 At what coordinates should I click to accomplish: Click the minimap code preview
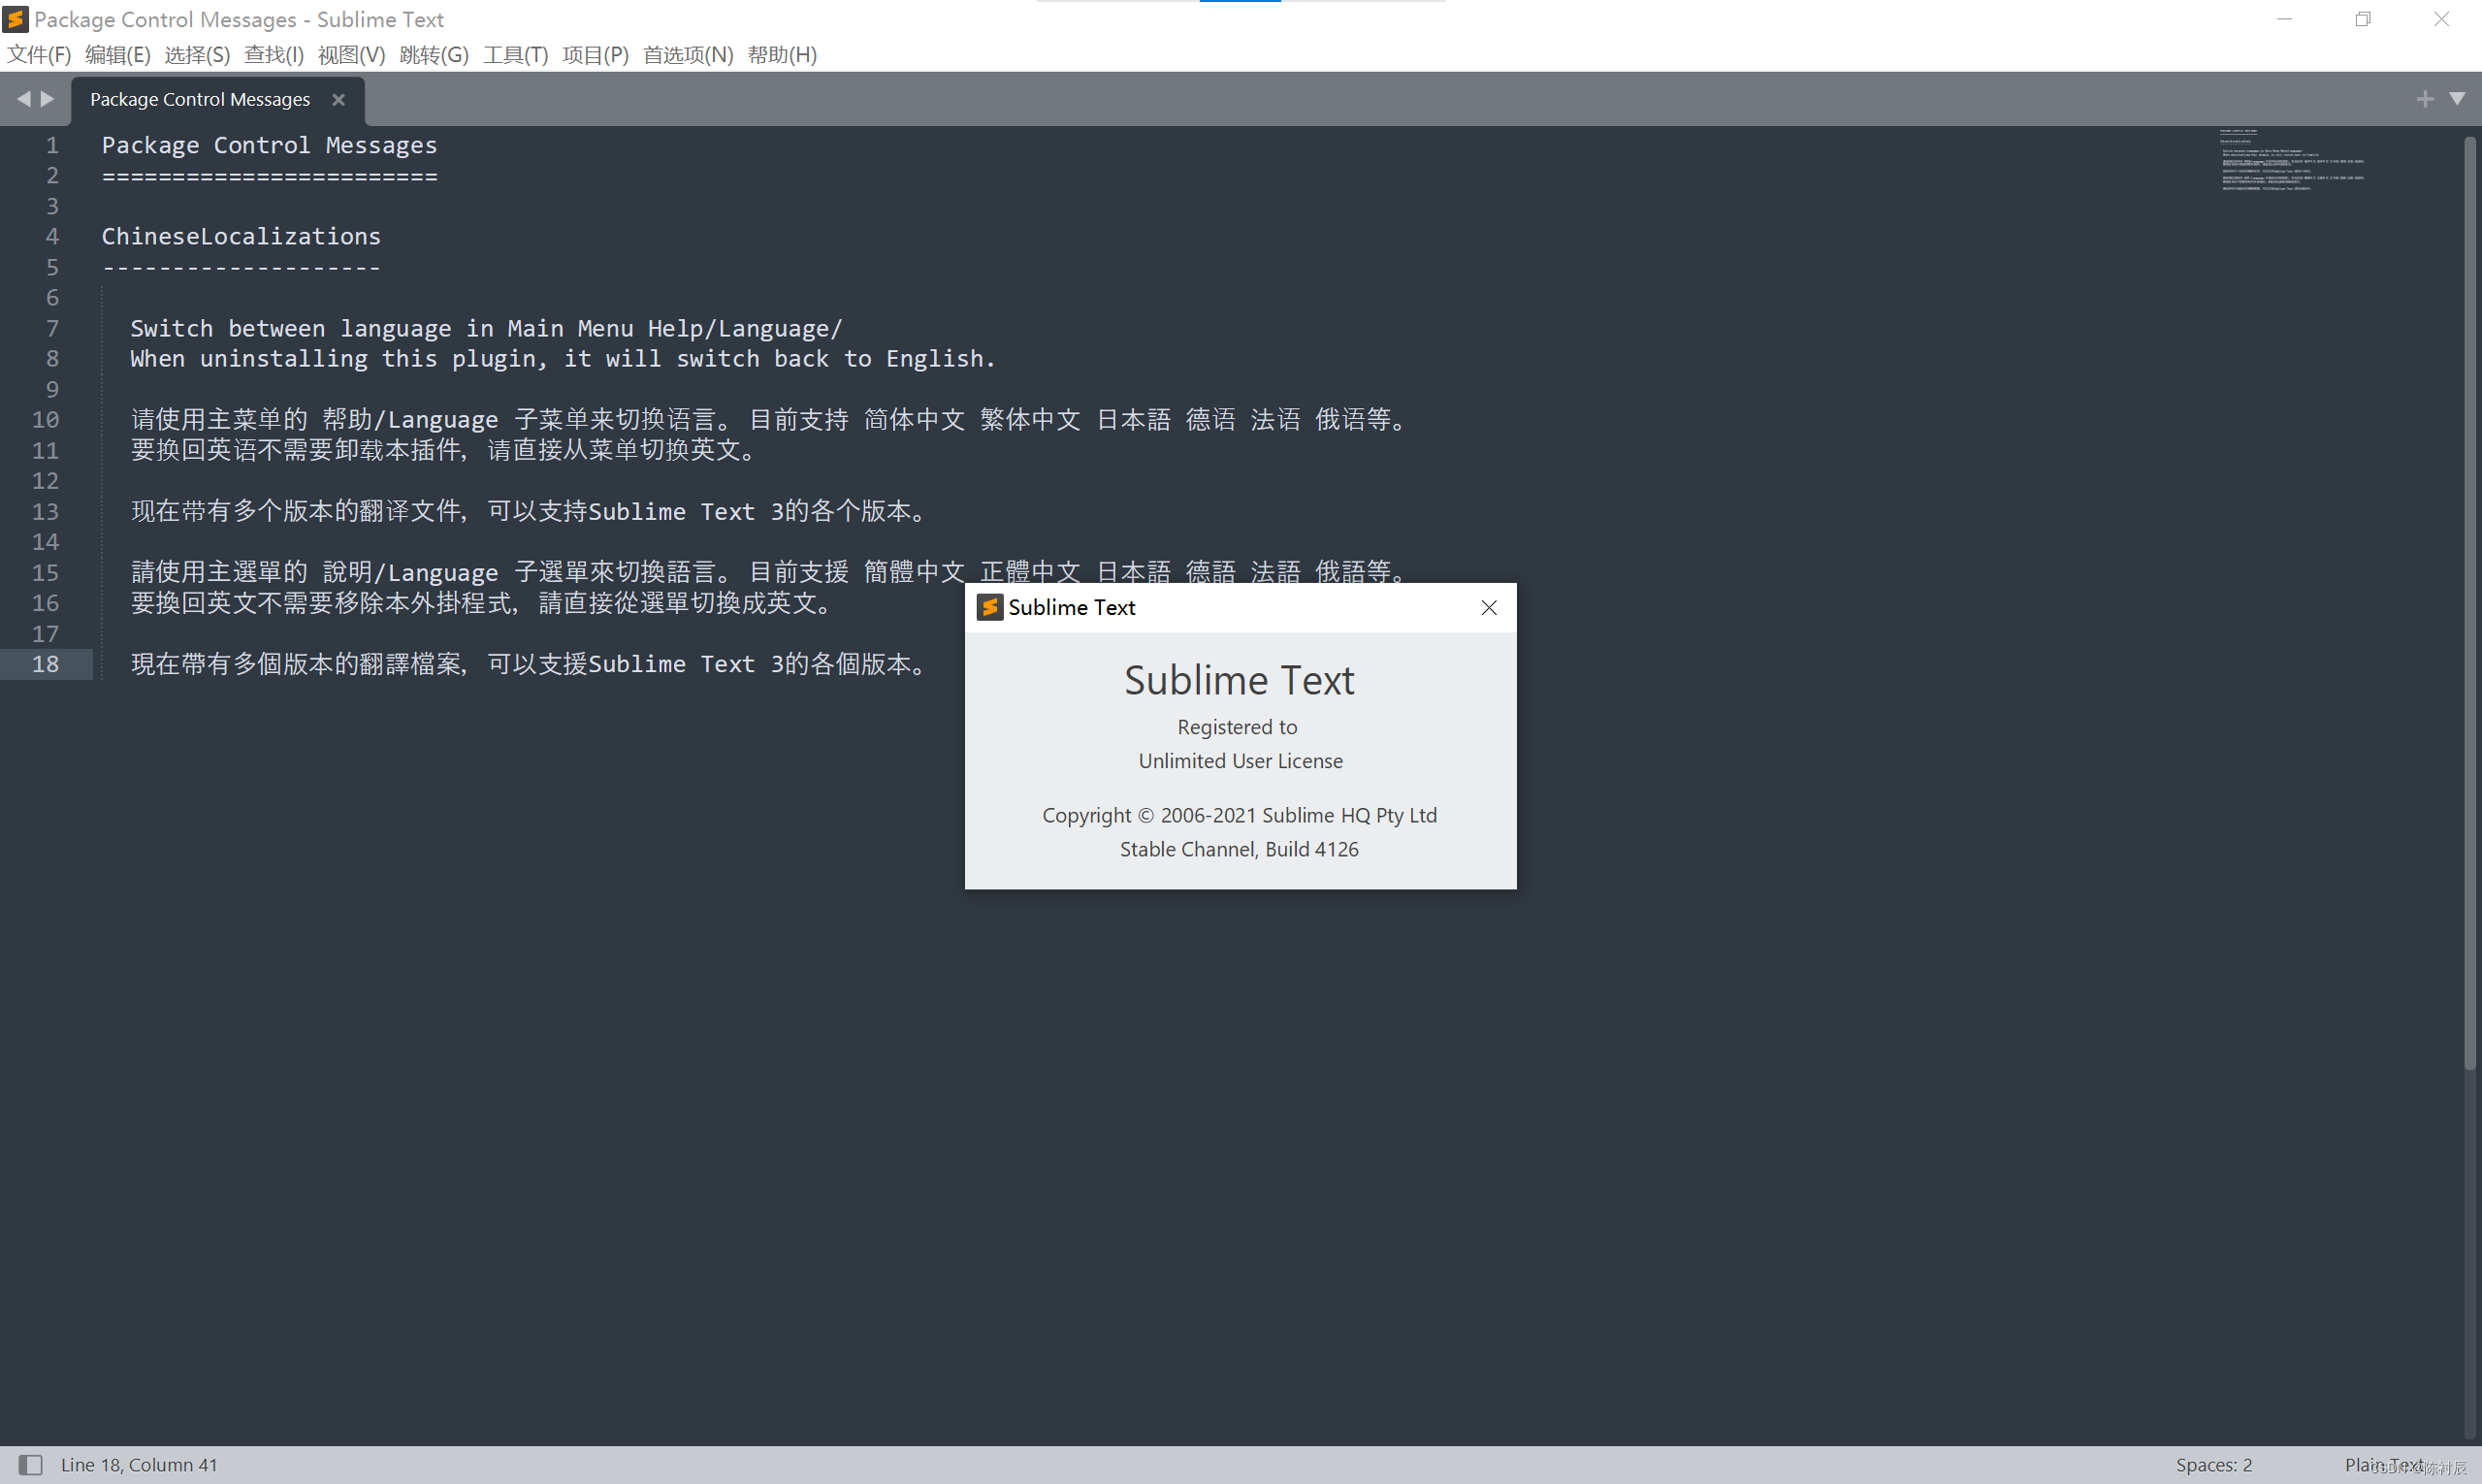point(2290,160)
